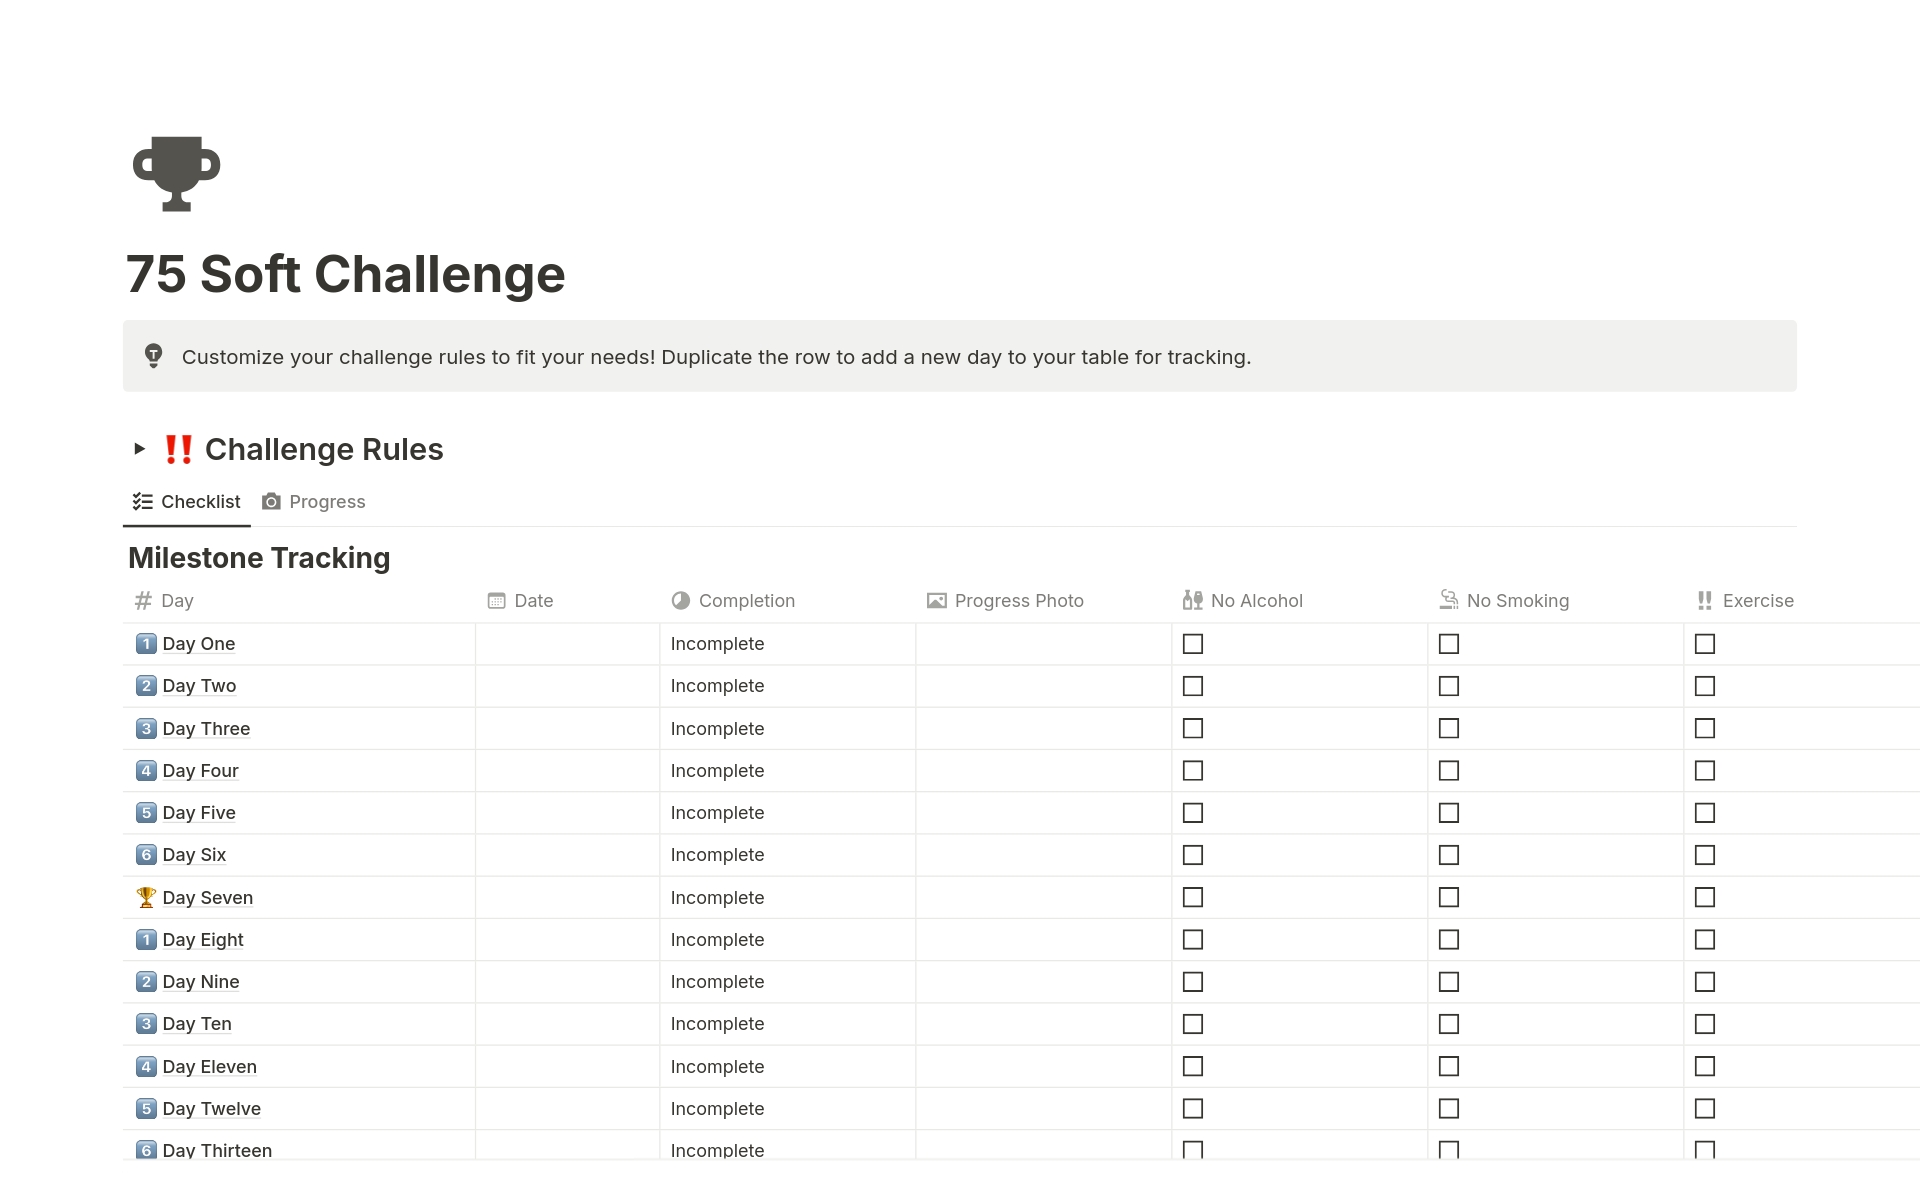The image size is (1920, 1199).
Task: Enable the Exercise checkbox for Day Seven
Action: tap(1705, 896)
